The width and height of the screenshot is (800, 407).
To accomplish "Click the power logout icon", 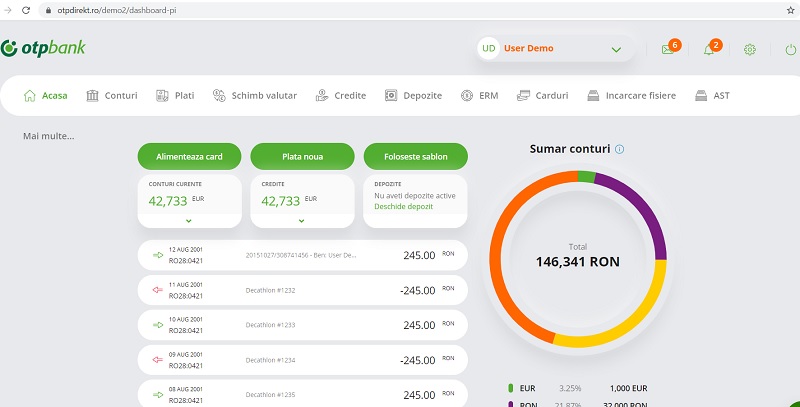I will 791,49.
